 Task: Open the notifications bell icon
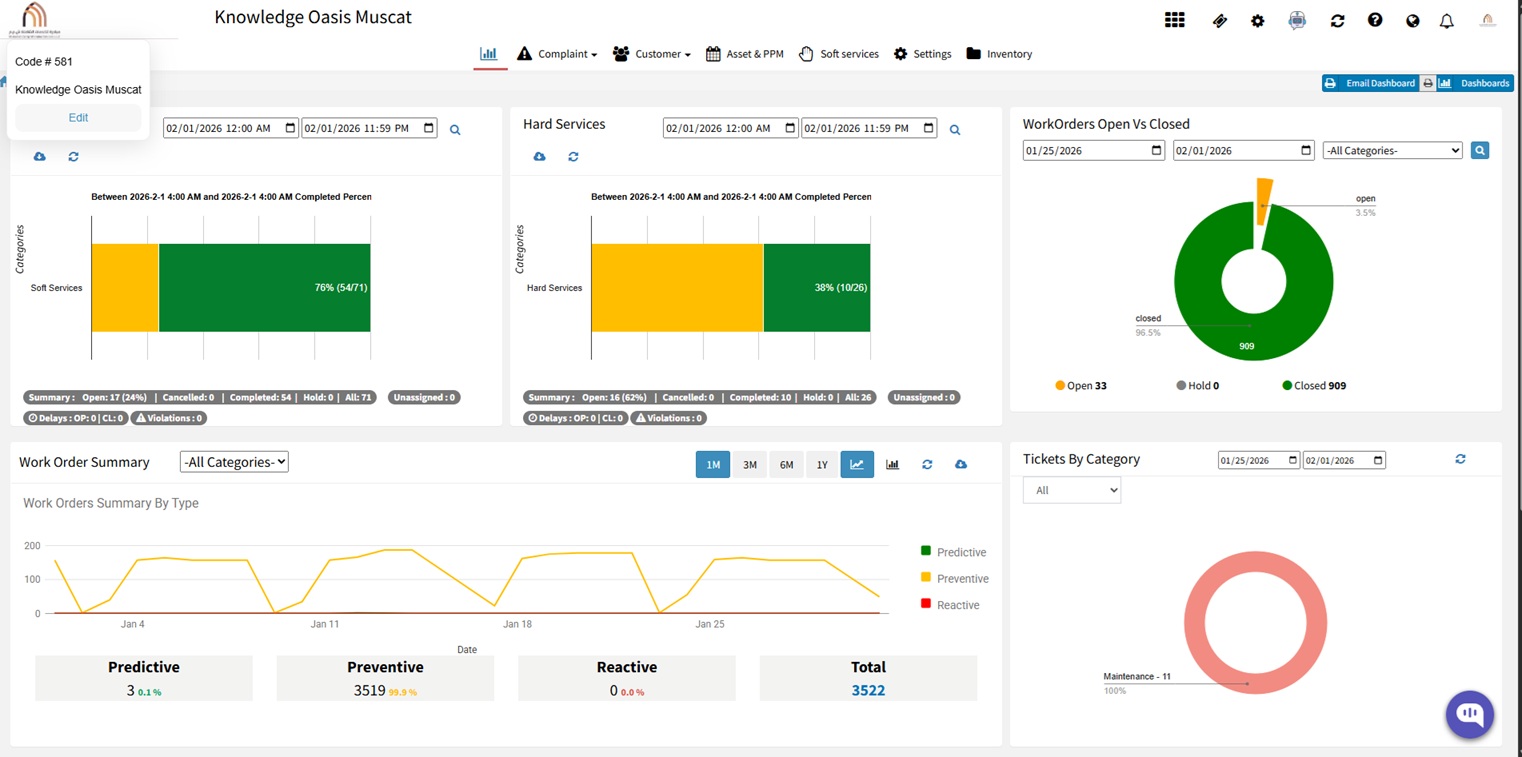[x=1446, y=19]
